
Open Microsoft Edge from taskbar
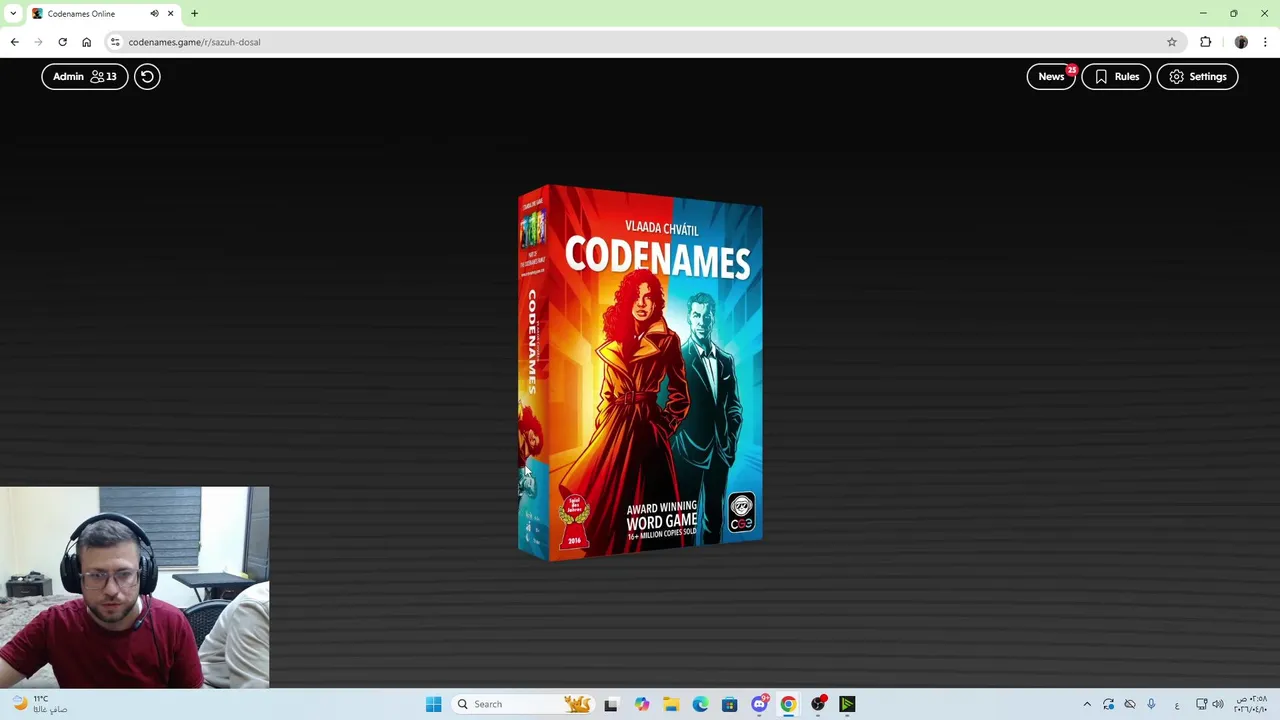click(700, 704)
